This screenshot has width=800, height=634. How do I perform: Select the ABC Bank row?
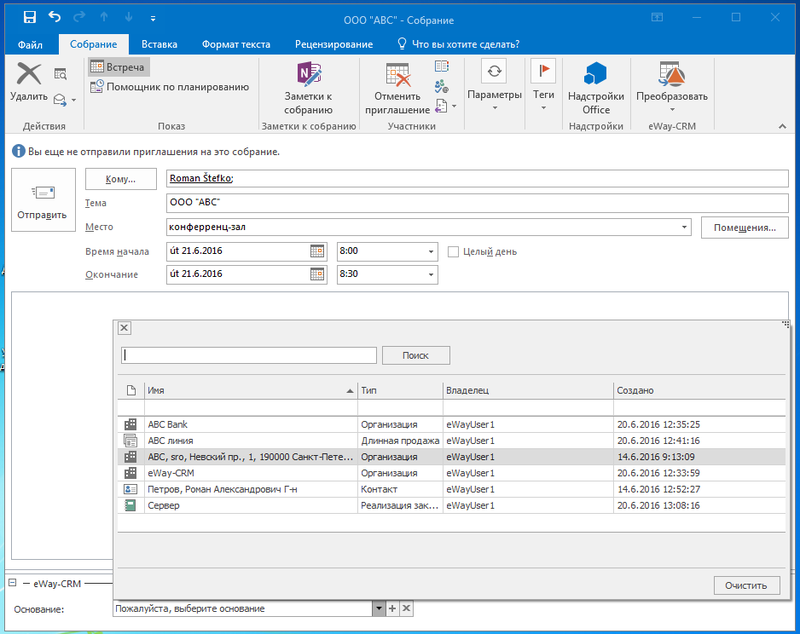pyautogui.click(x=452, y=424)
